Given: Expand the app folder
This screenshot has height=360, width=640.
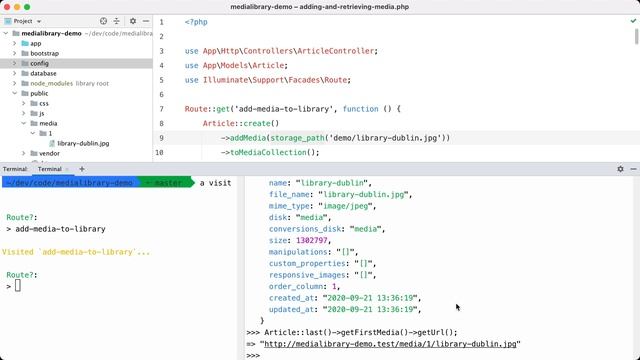Looking at the screenshot, I should click(x=15, y=43).
